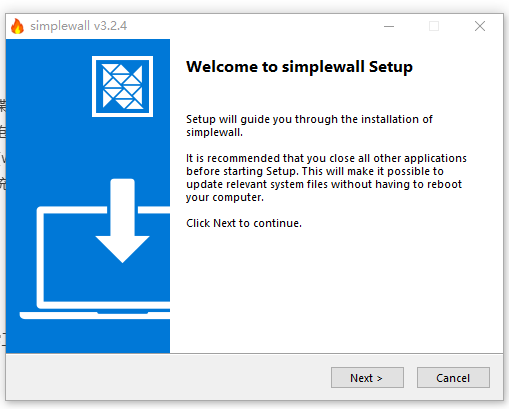This screenshot has height=409, width=509.
Task: Click the simplewall flame icon in title bar
Action: pyautogui.click(x=17, y=26)
